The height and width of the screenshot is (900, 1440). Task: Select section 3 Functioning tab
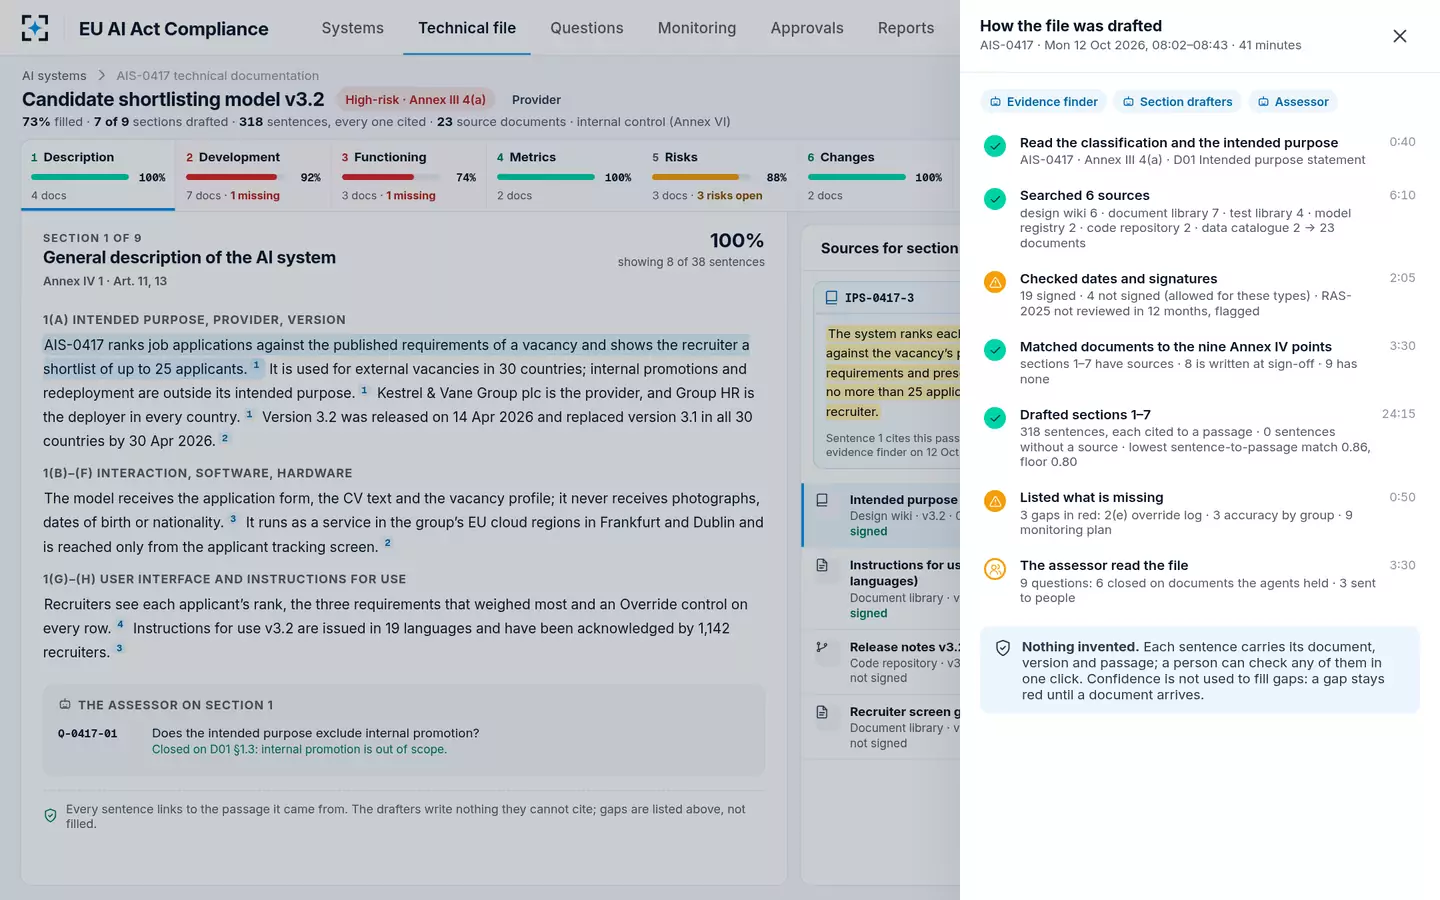pos(408,176)
